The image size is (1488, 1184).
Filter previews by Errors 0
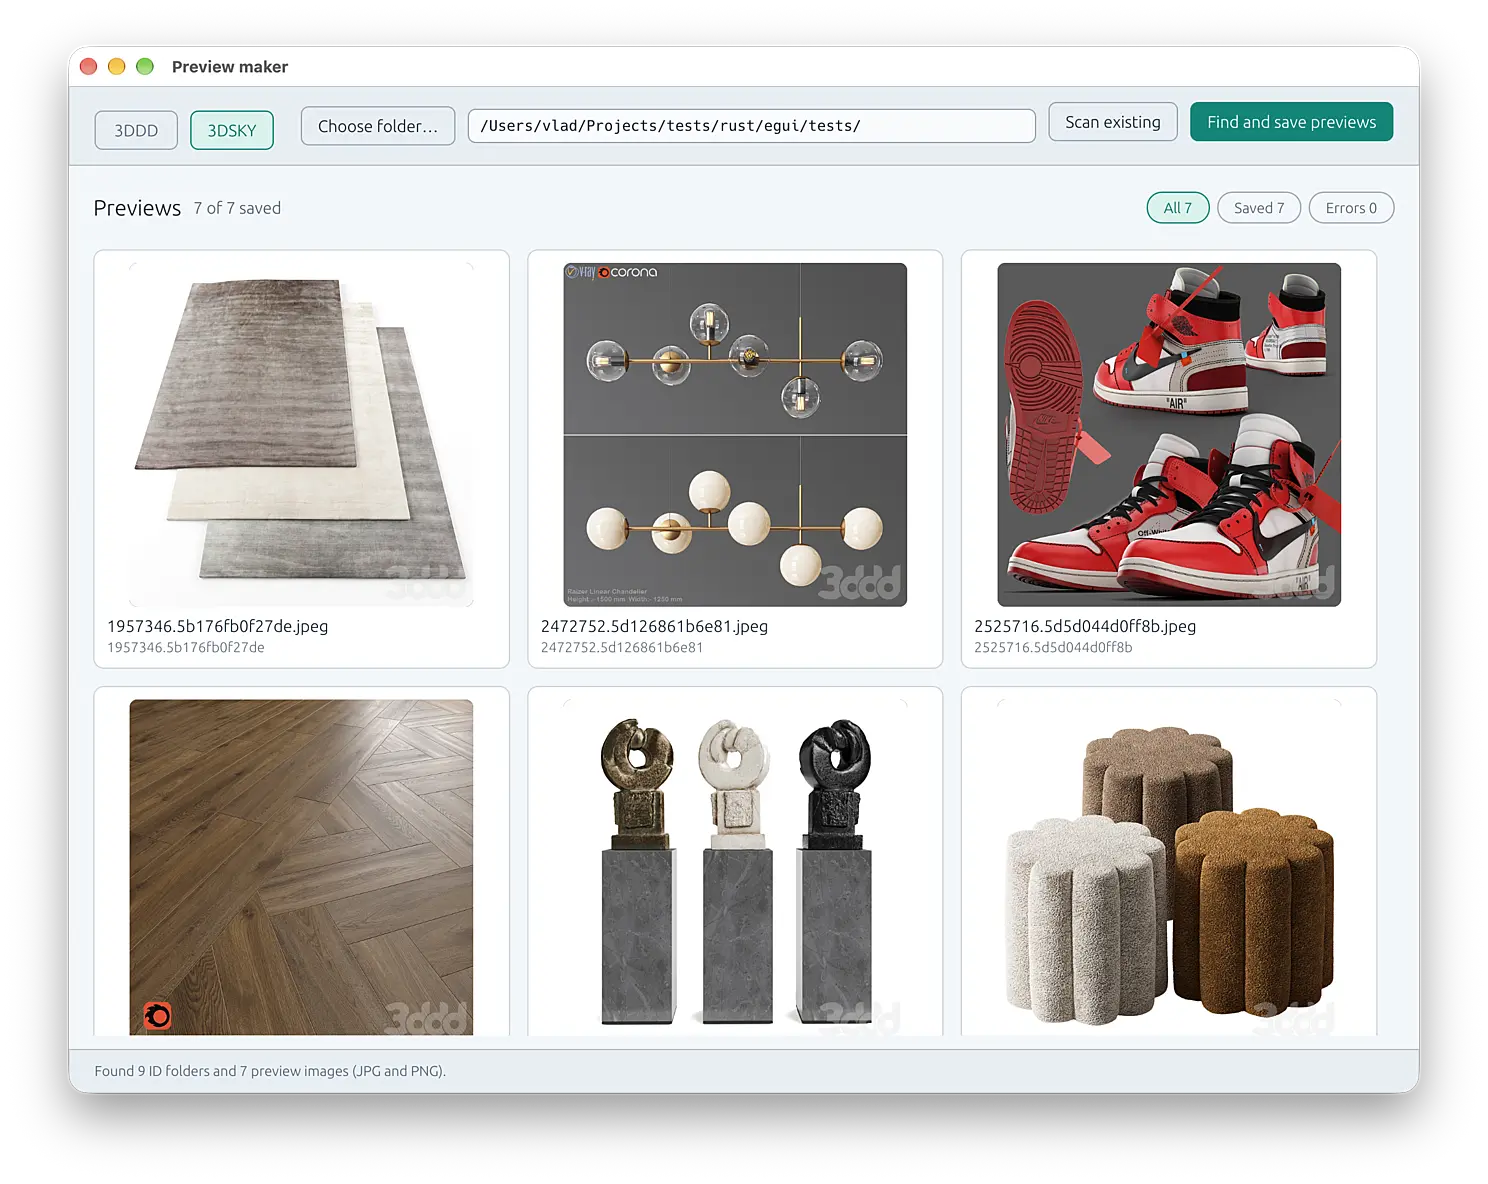tap(1351, 208)
